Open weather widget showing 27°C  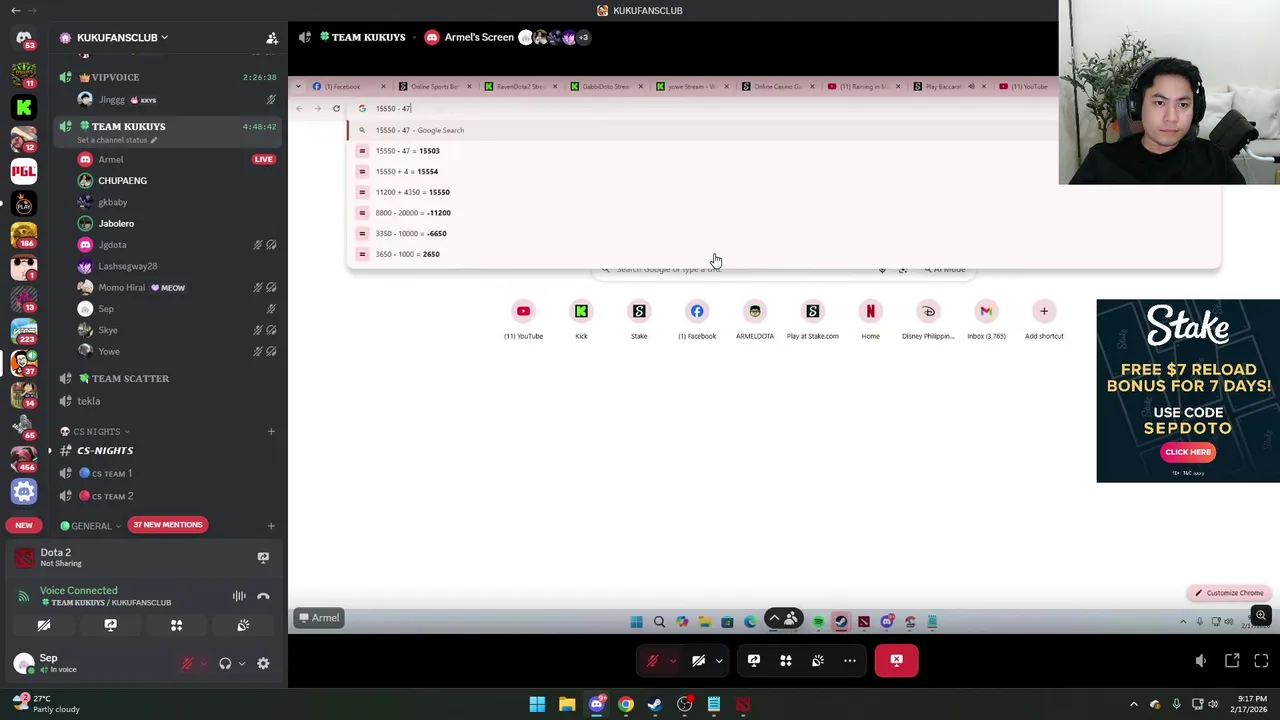click(x=45, y=704)
